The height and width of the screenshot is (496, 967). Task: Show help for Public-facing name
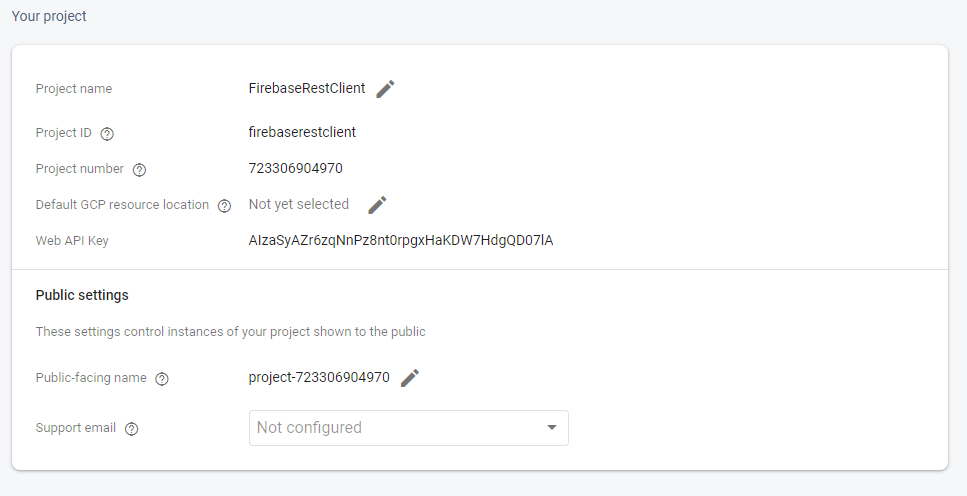tap(162, 379)
